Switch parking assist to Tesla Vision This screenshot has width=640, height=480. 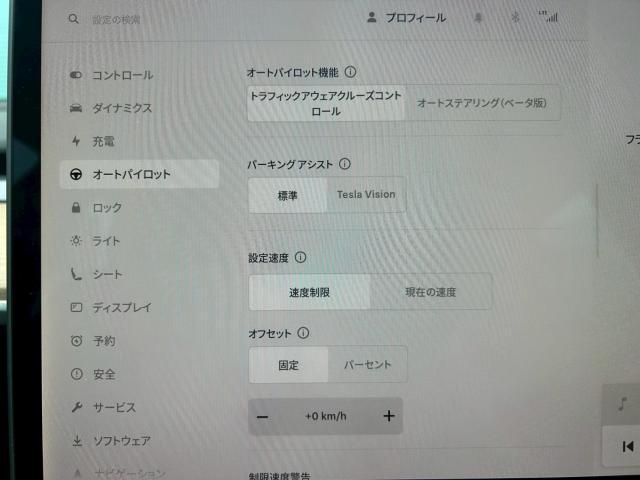pos(366,195)
